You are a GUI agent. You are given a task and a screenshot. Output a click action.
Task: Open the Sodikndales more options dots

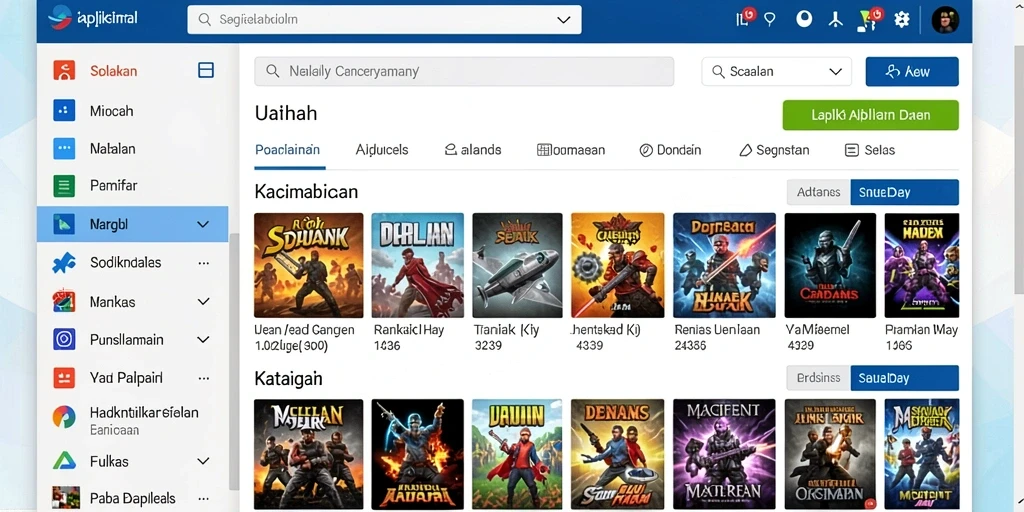click(204, 263)
